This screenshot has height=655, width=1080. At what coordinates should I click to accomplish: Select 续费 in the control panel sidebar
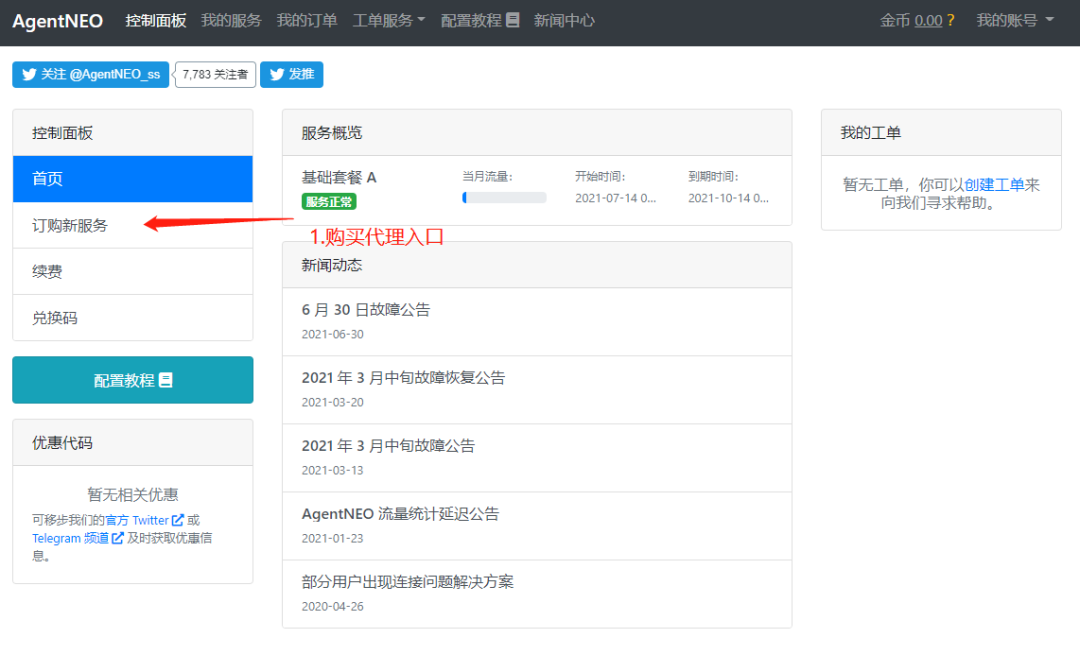[x=47, y=271]
